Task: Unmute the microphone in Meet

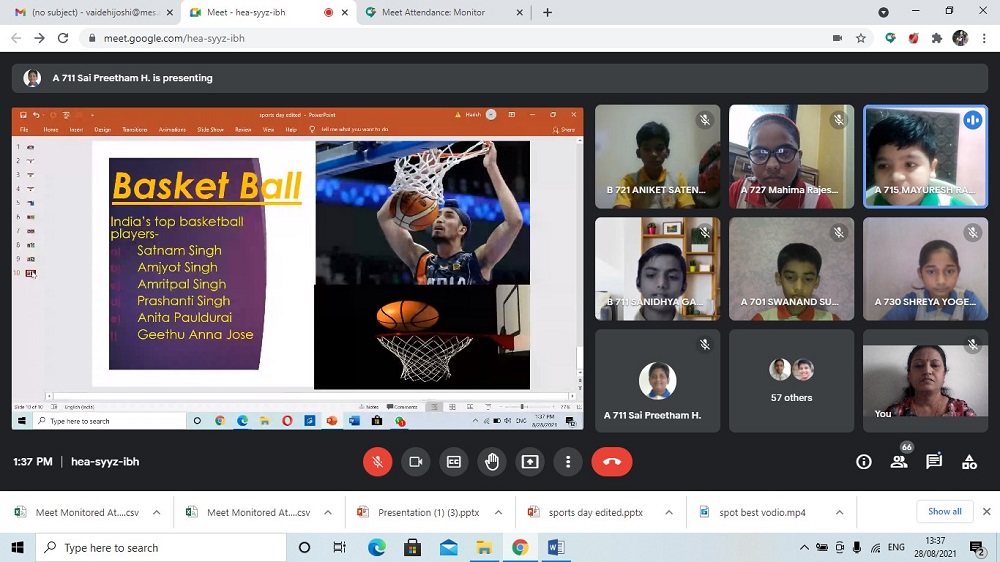Action: [377, 462]
